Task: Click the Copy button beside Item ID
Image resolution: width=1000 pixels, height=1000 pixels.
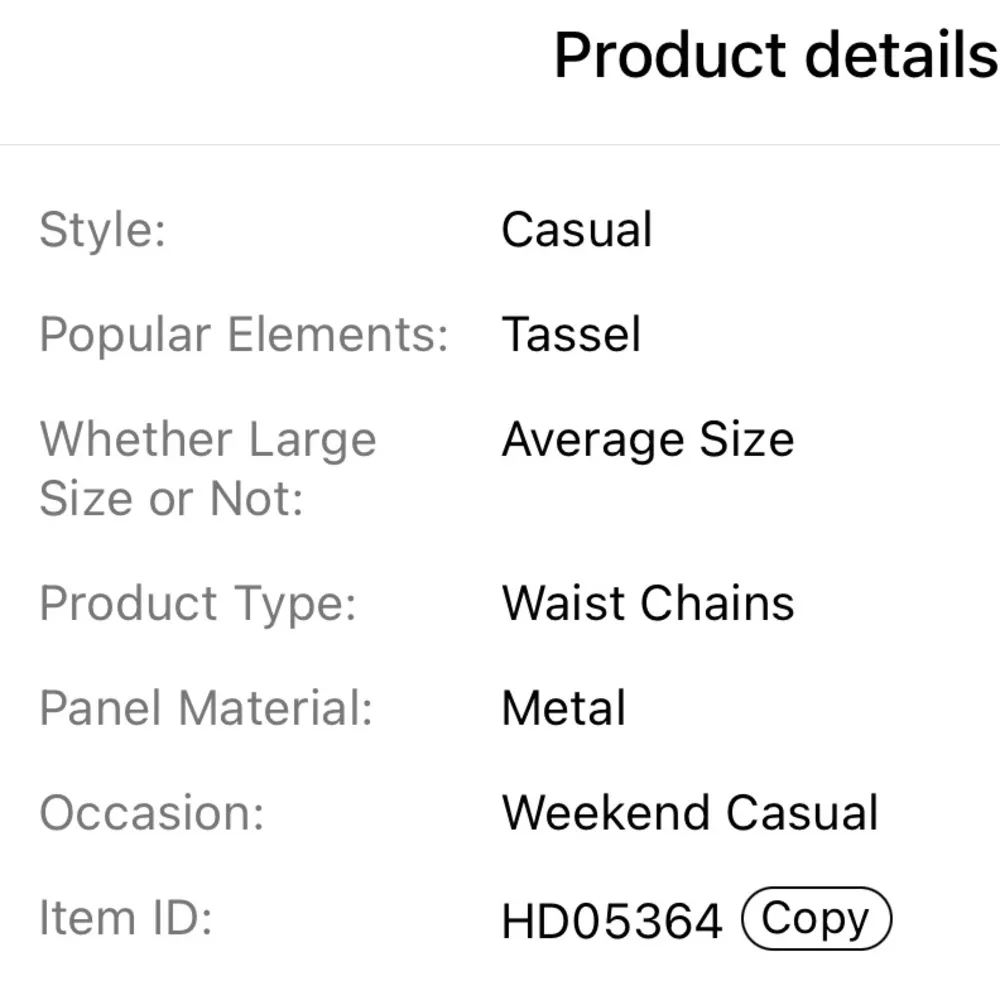Action: tap(815, 918)
